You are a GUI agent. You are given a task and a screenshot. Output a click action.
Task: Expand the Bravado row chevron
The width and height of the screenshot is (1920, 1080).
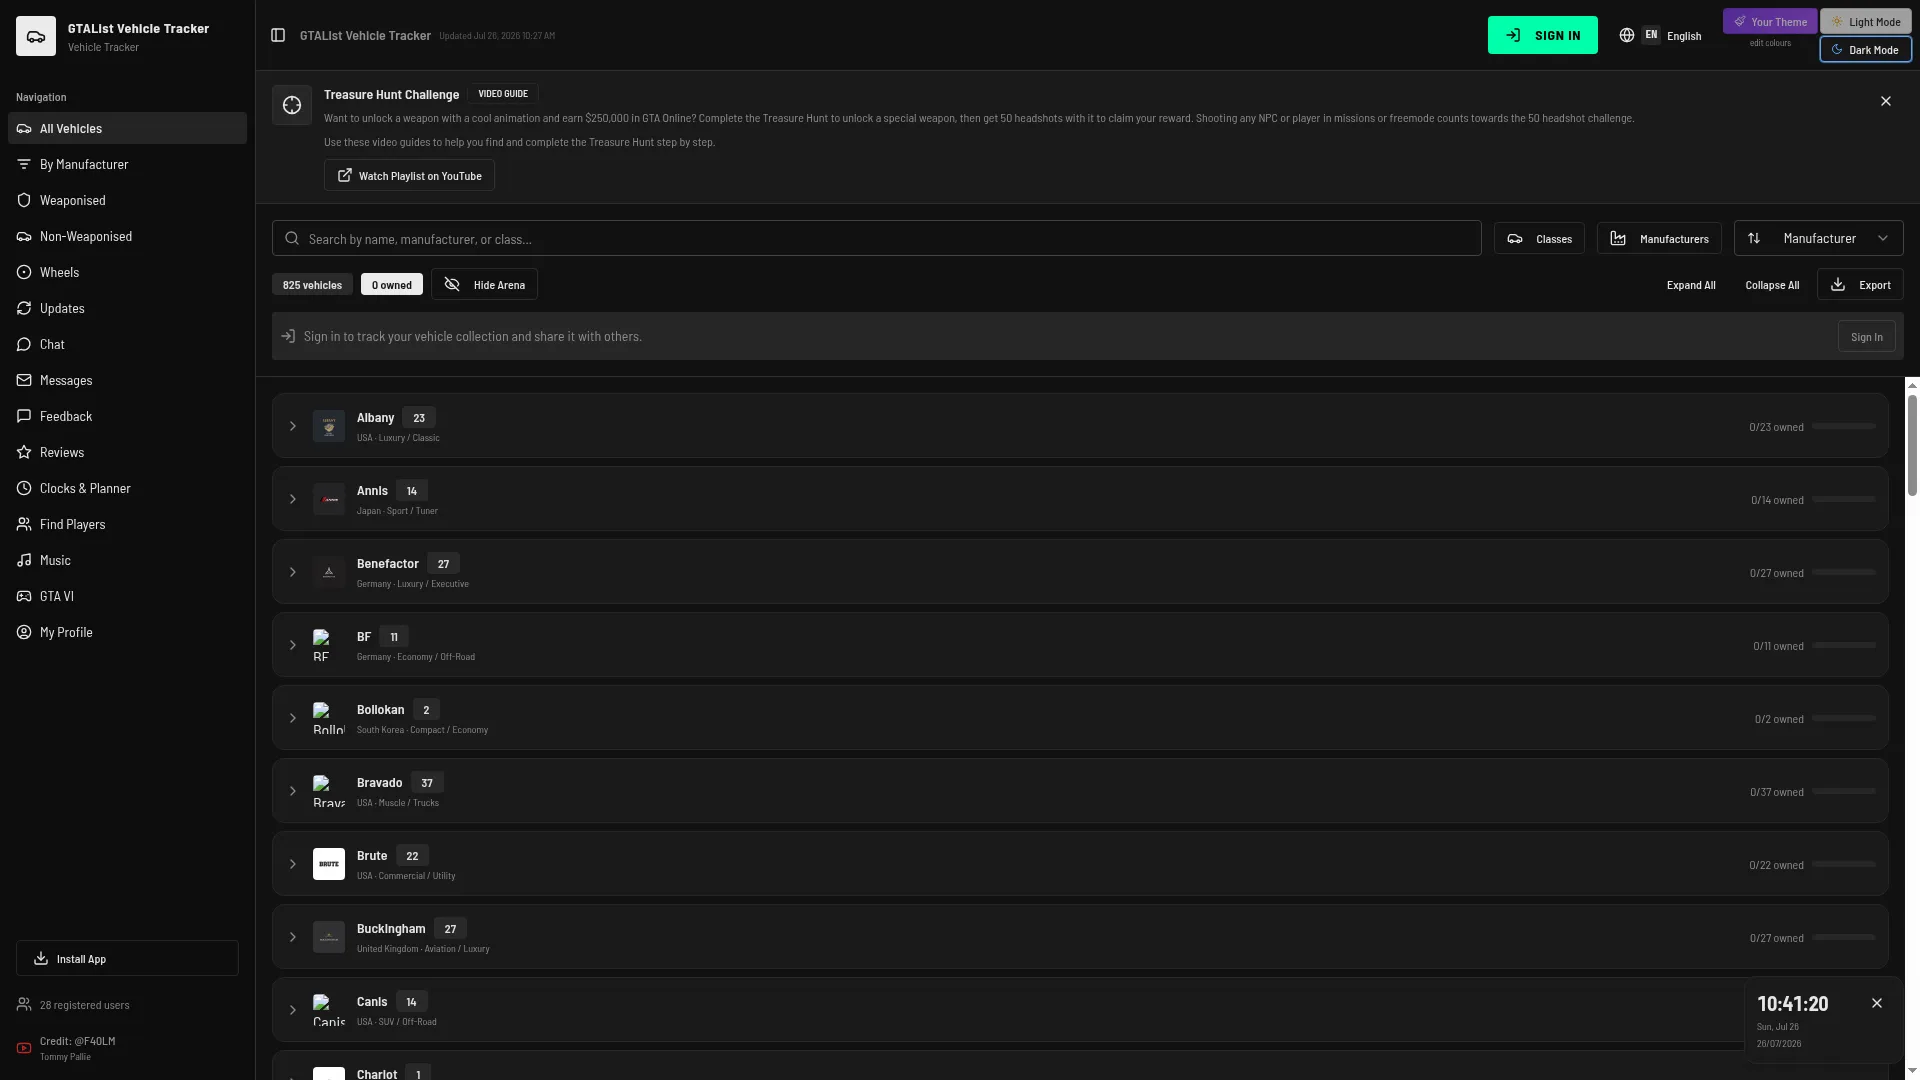293,791
